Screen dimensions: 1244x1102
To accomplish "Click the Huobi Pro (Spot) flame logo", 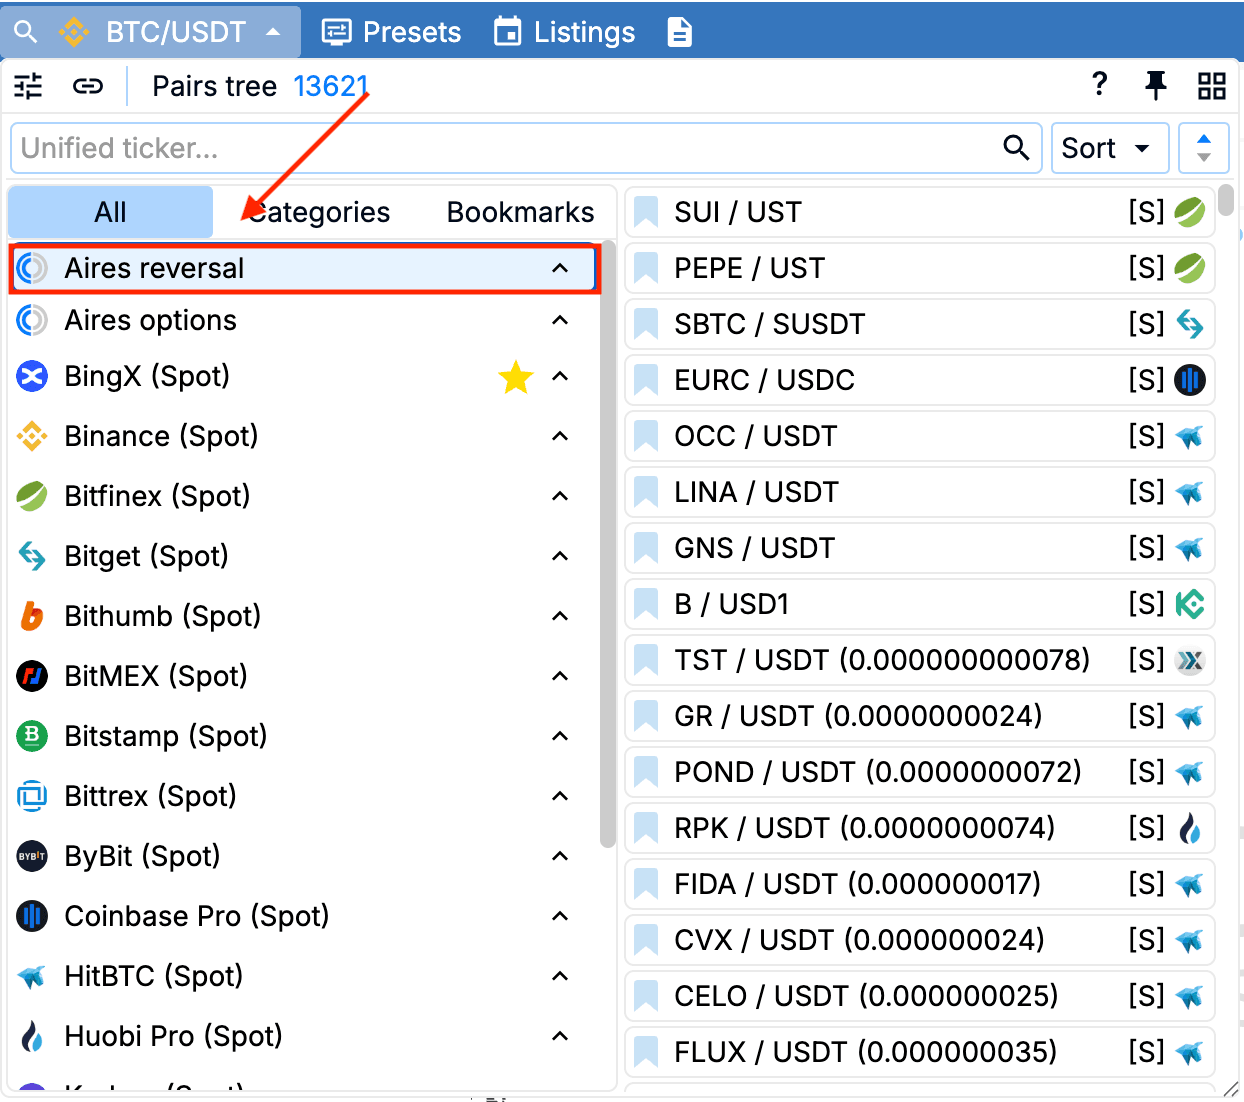I will pos(32,1036).
